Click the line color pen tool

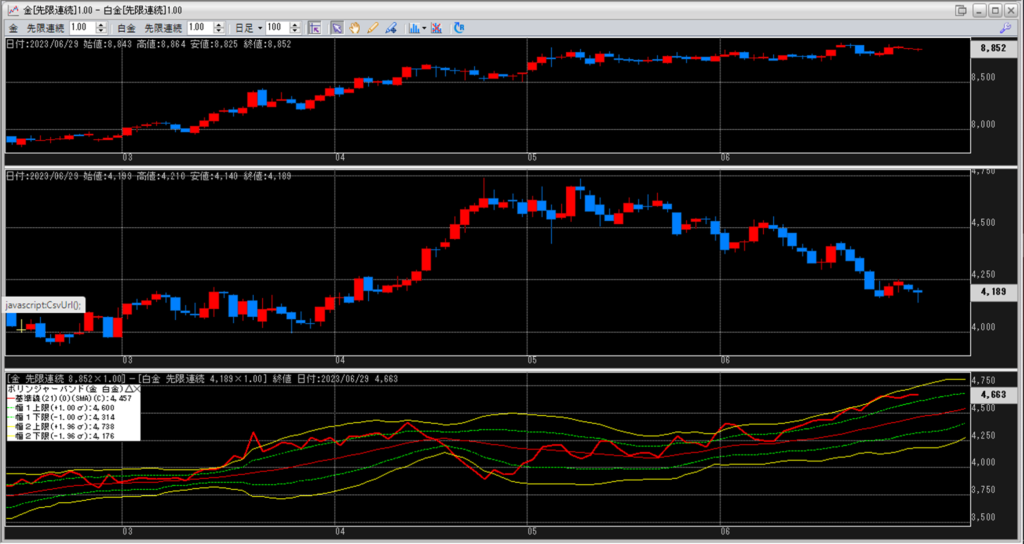pos(390,27)
